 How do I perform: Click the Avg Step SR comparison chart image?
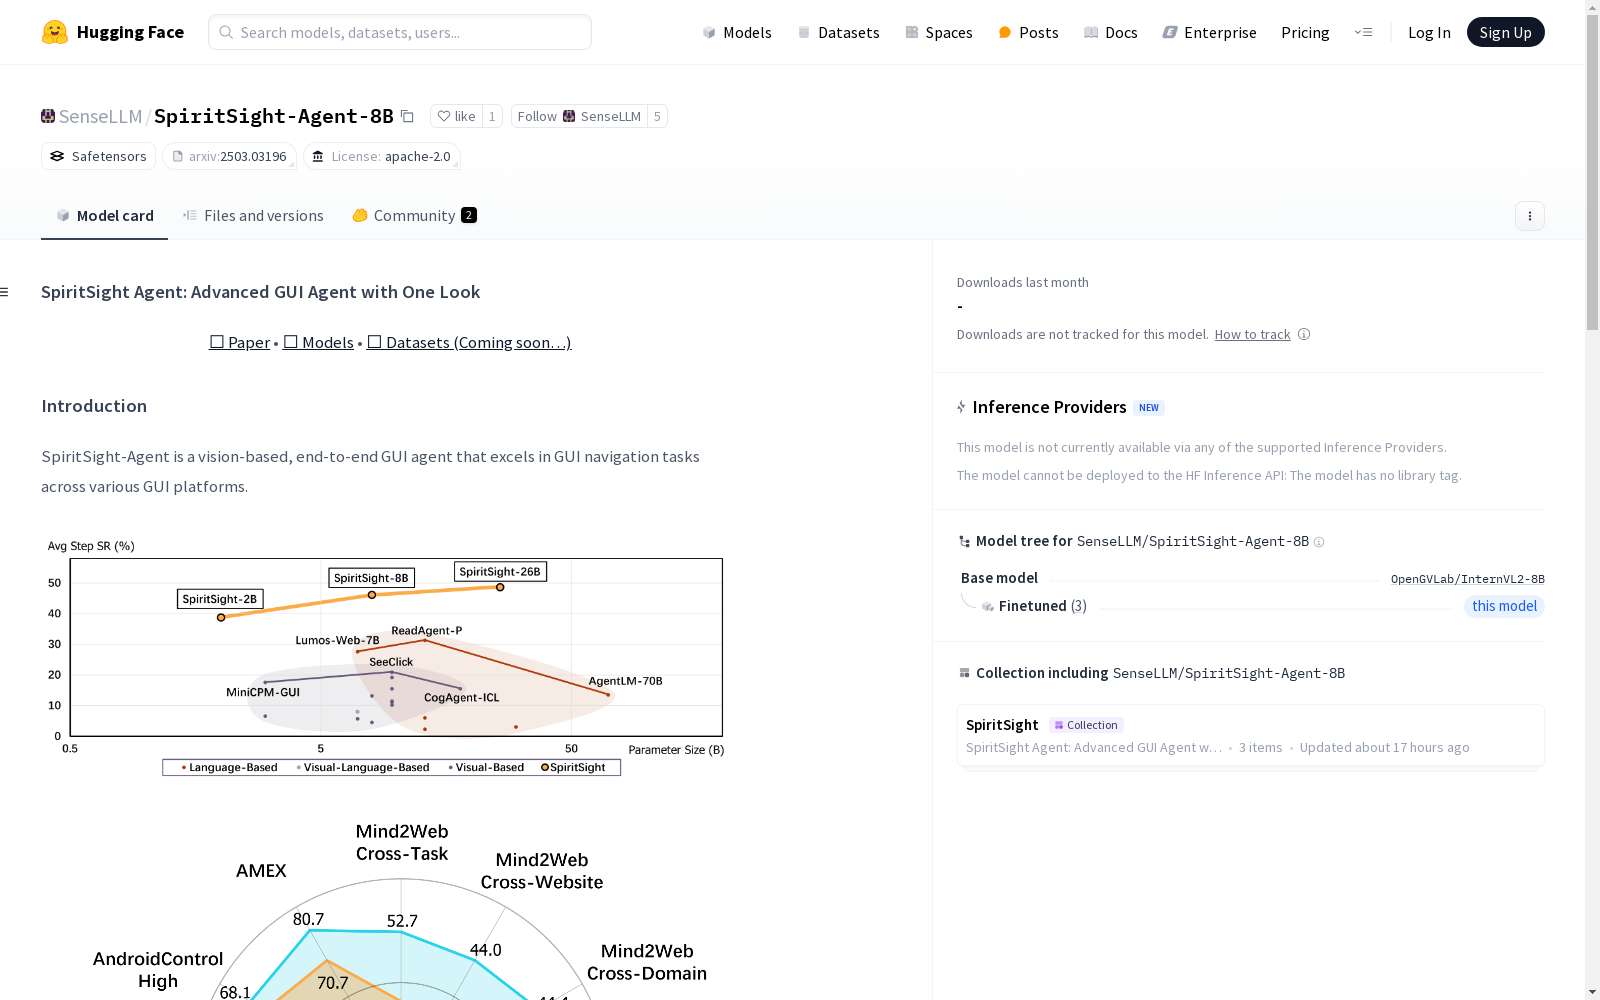coord(385,657)
